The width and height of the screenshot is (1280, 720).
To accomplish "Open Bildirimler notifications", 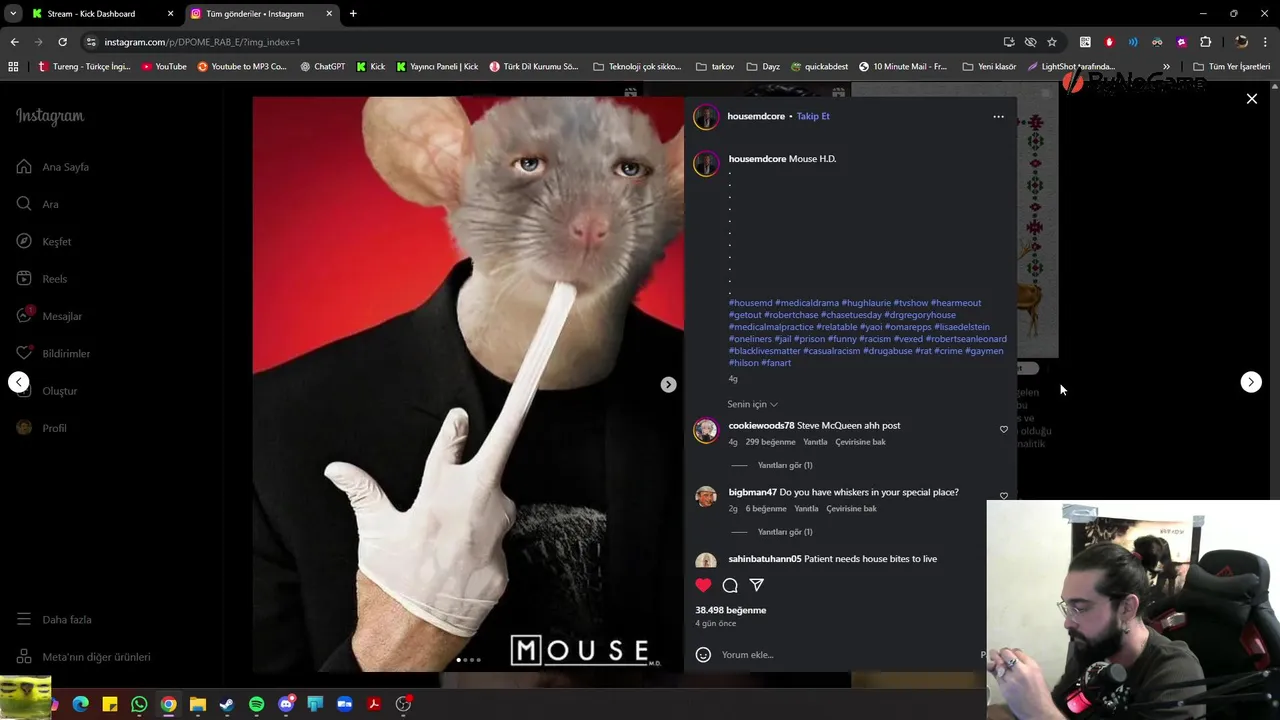I will pyautogui.click(x=53, y=353).
